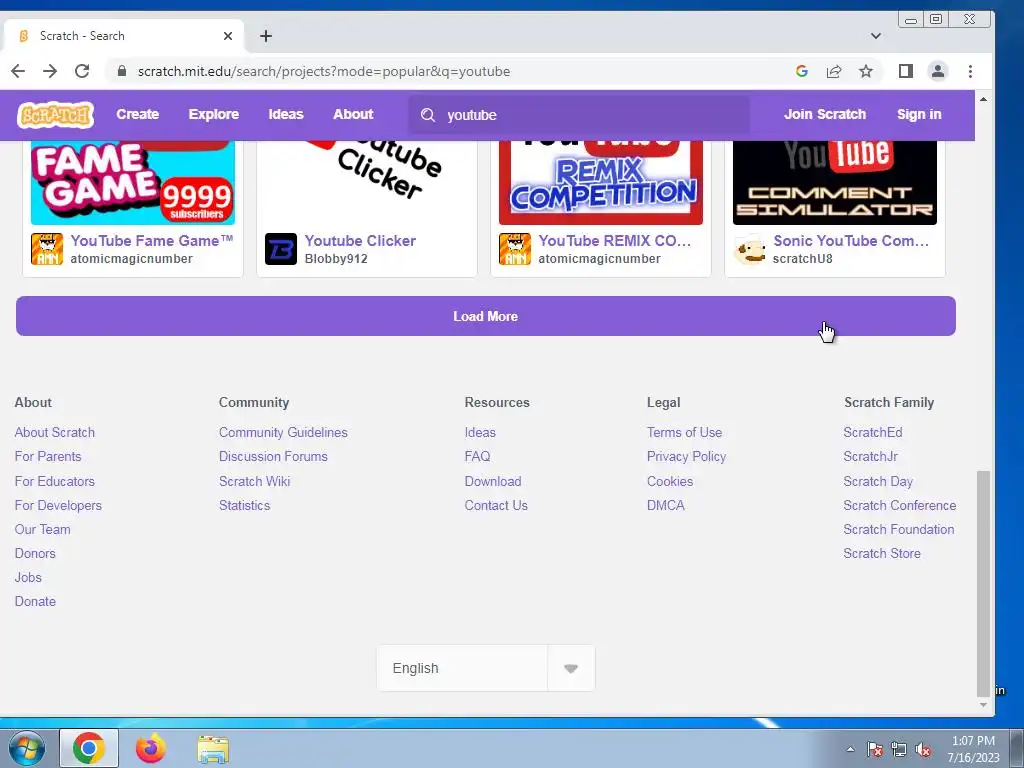Open the Scratch Wiki link
Screen dimensions: 1024x768
click(255, 481)
